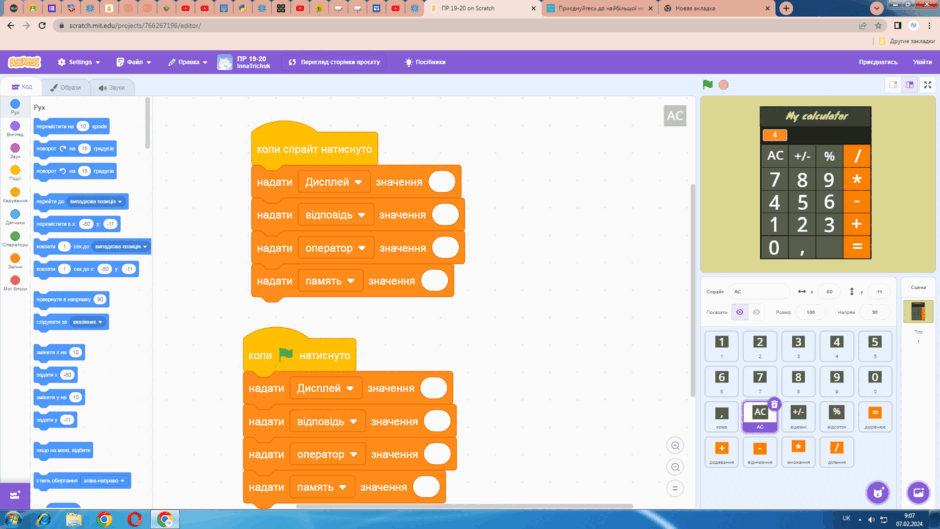Select the Sensing block category
Viewport: 940px width, 529px height.
pos(15,217)
